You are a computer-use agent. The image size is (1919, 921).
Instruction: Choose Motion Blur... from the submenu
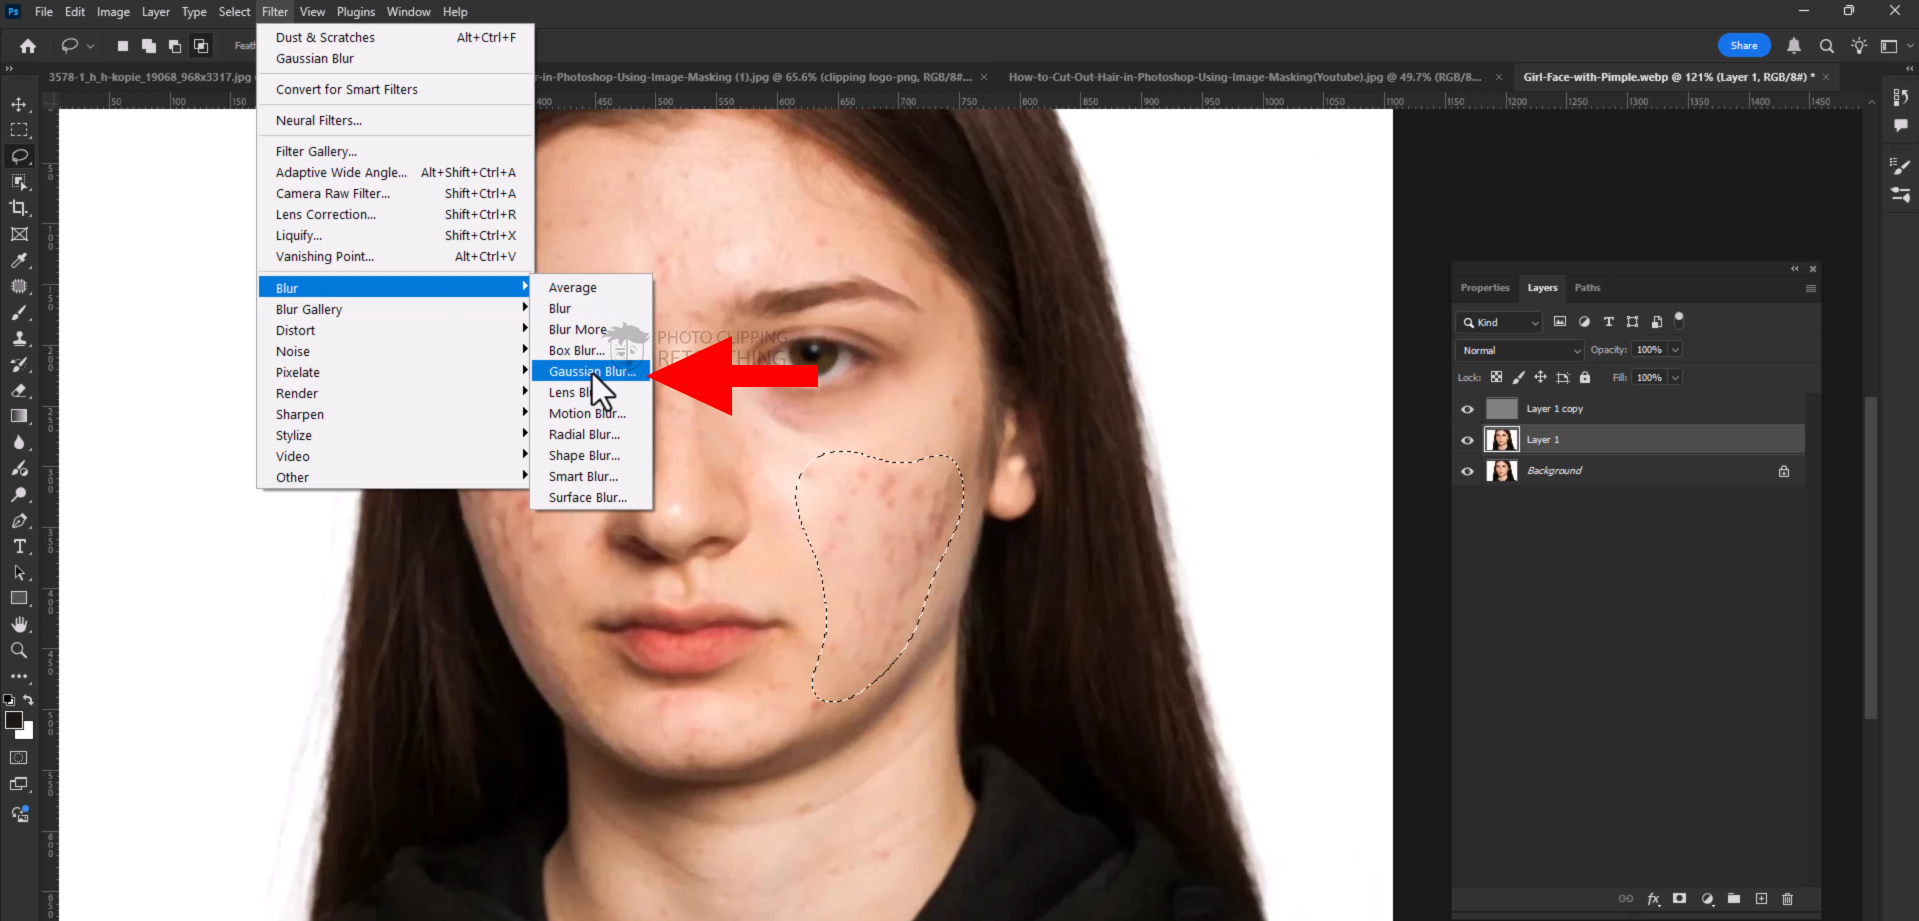coord(591,413)
